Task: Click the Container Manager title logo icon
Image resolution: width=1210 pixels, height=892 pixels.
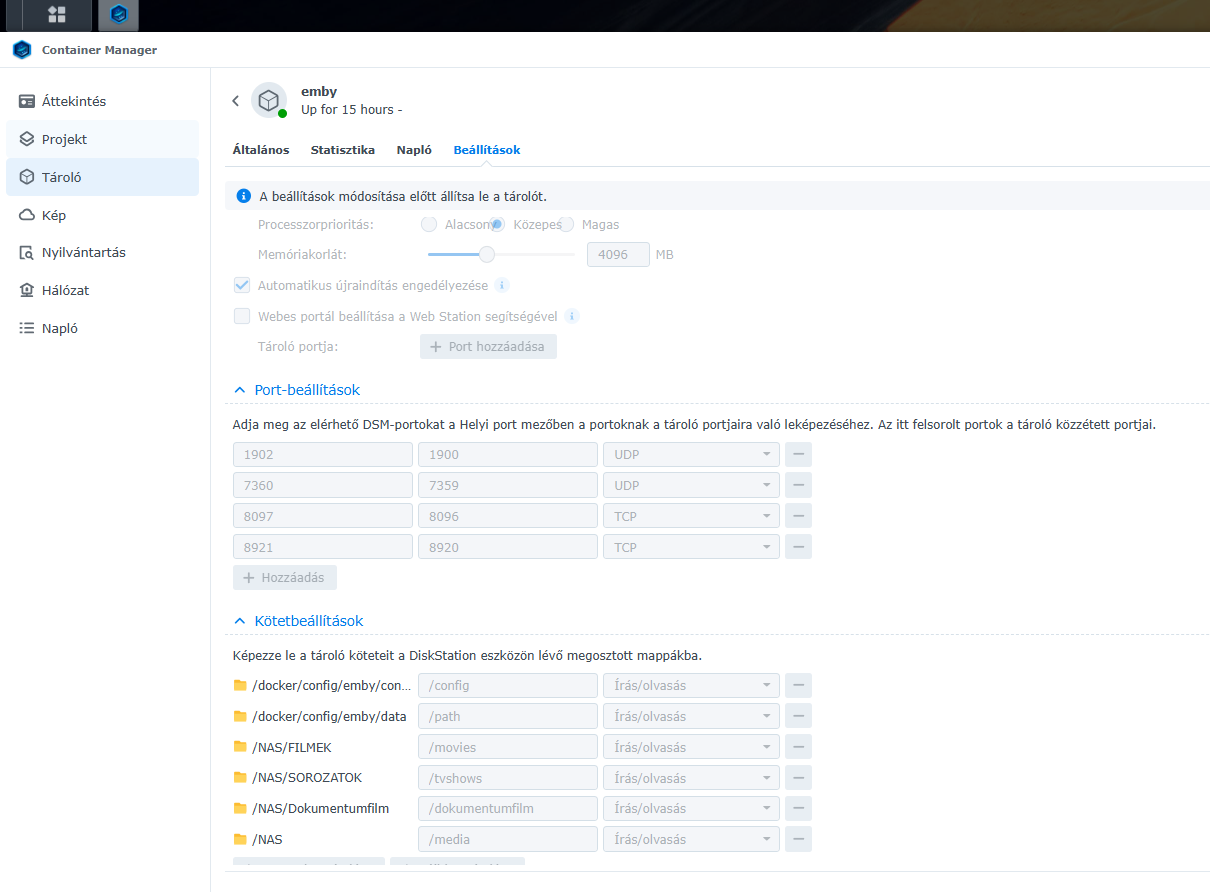Action: pyautogui.click(x=22, y=50)
